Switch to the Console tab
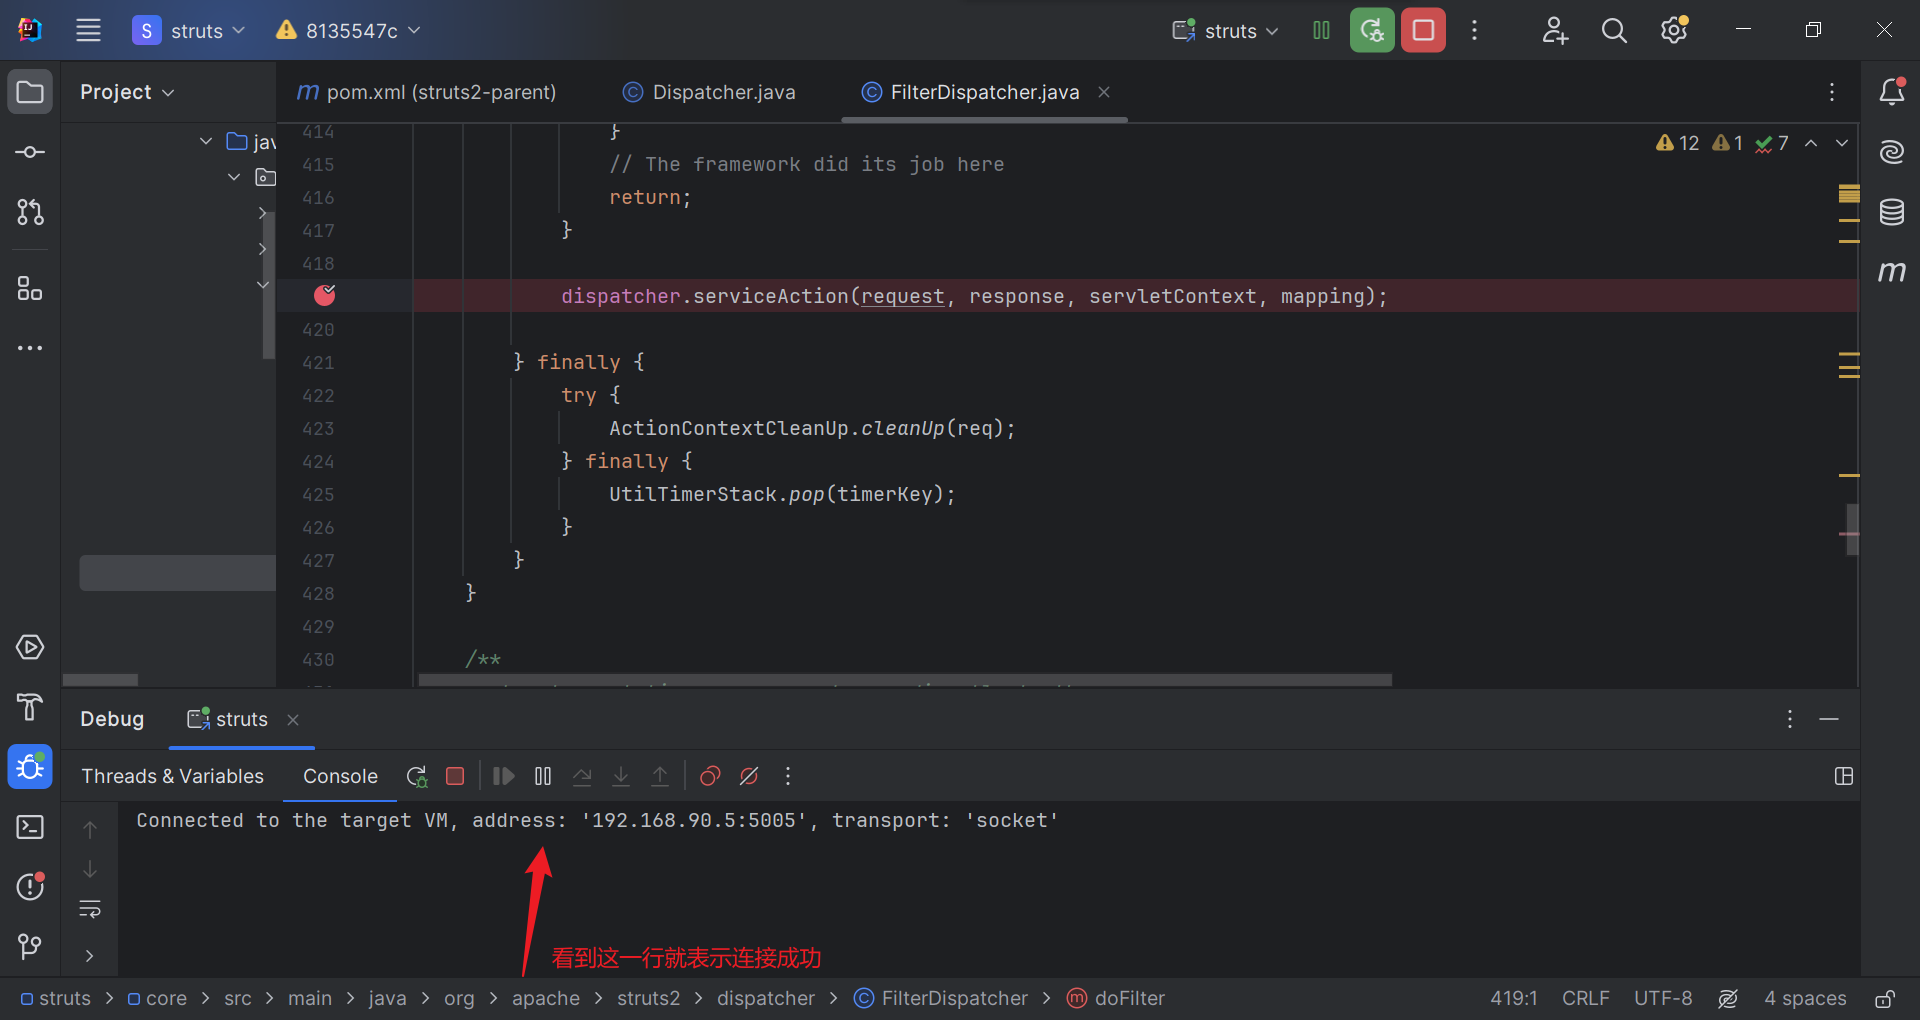Viewport: 1920px width, 1020px height. pyautogui.click(x=340, y=776)
